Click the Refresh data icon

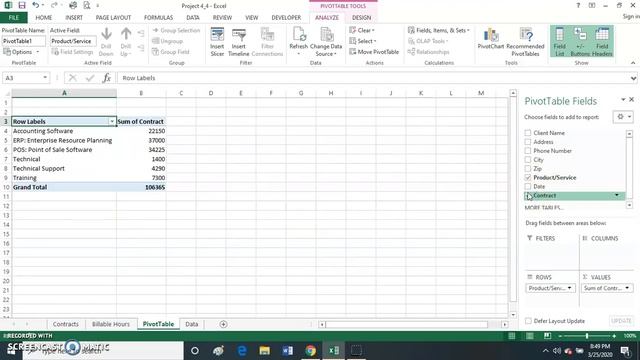[x=299, y=42]
